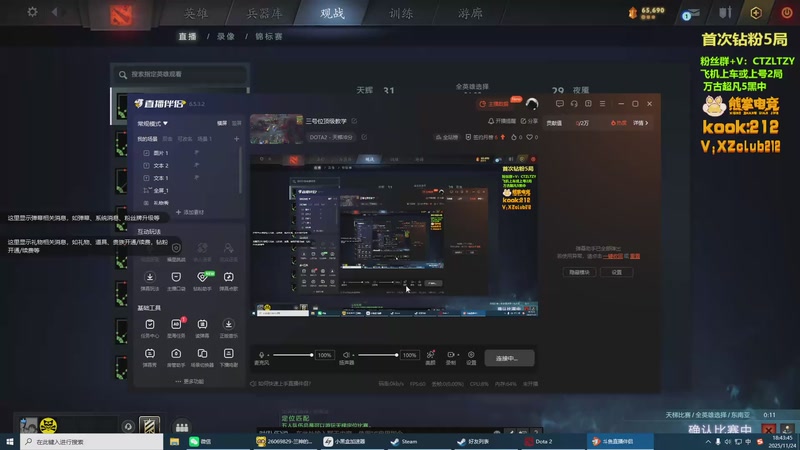Open 主播数据 streamer data button
This screenshot has height=450, width=800.
[495, 104]
